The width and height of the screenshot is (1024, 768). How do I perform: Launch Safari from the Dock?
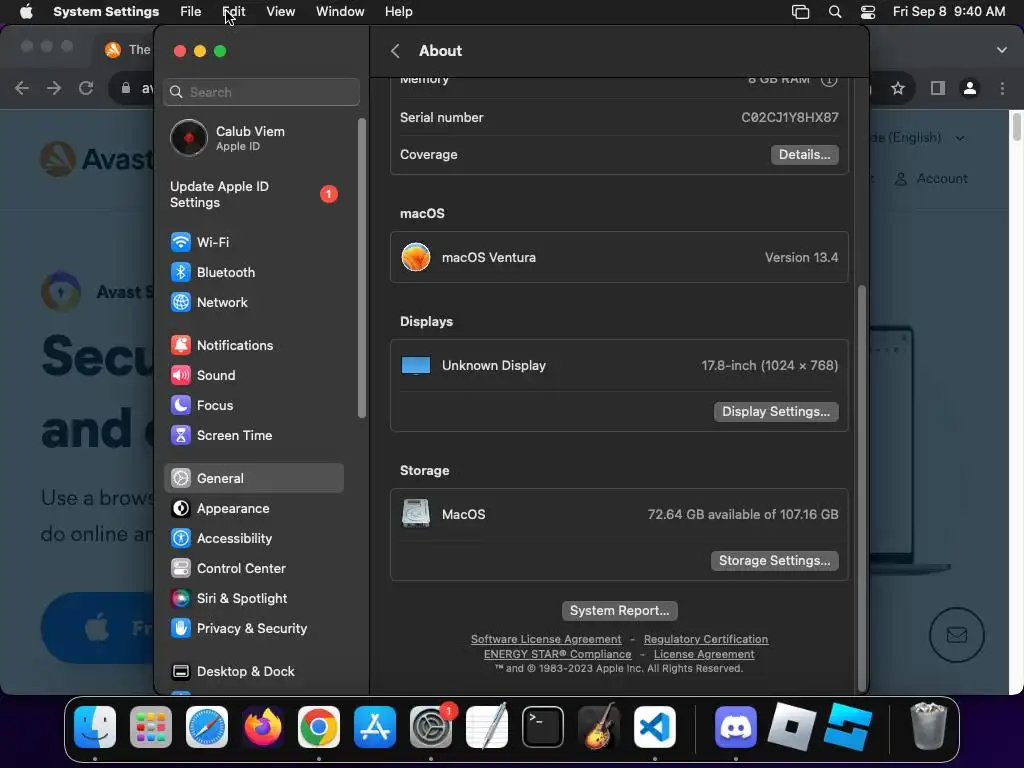[x=207, y=727]
